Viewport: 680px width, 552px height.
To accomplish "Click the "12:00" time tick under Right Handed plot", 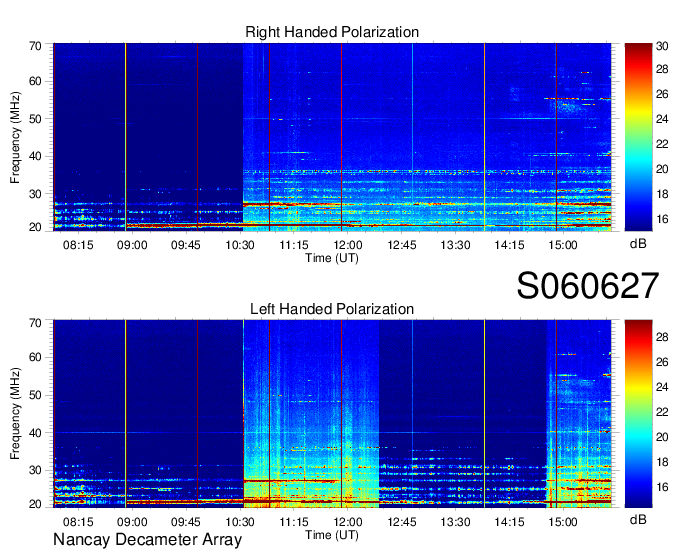I will (348, 245).
